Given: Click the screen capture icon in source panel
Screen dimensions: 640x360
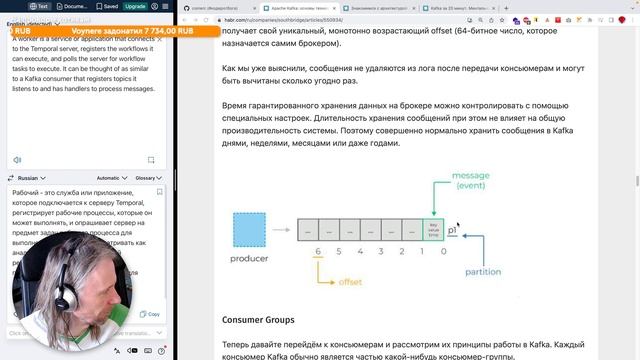Looking at the screenshot, I should [151, 160].
